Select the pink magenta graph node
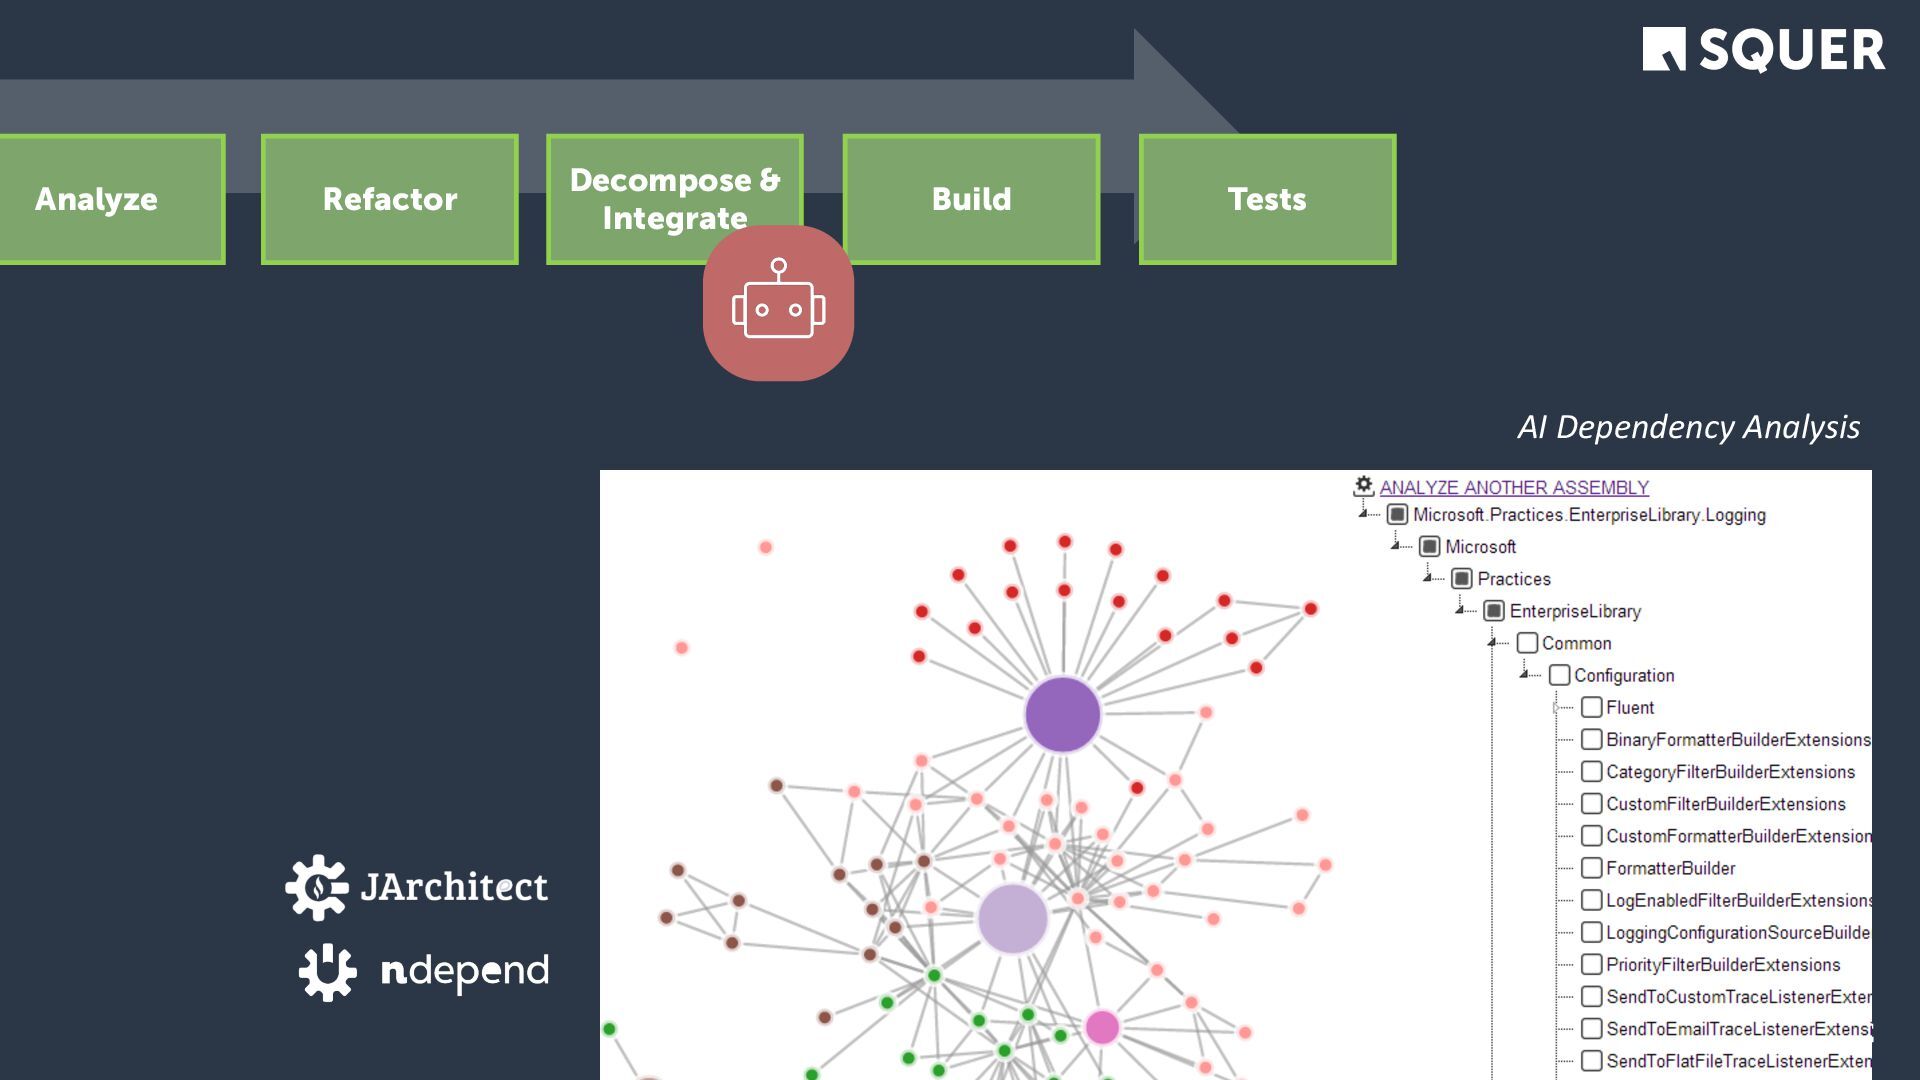The height and width of the screenshot is (1080, 1920). (1102, 1027)
